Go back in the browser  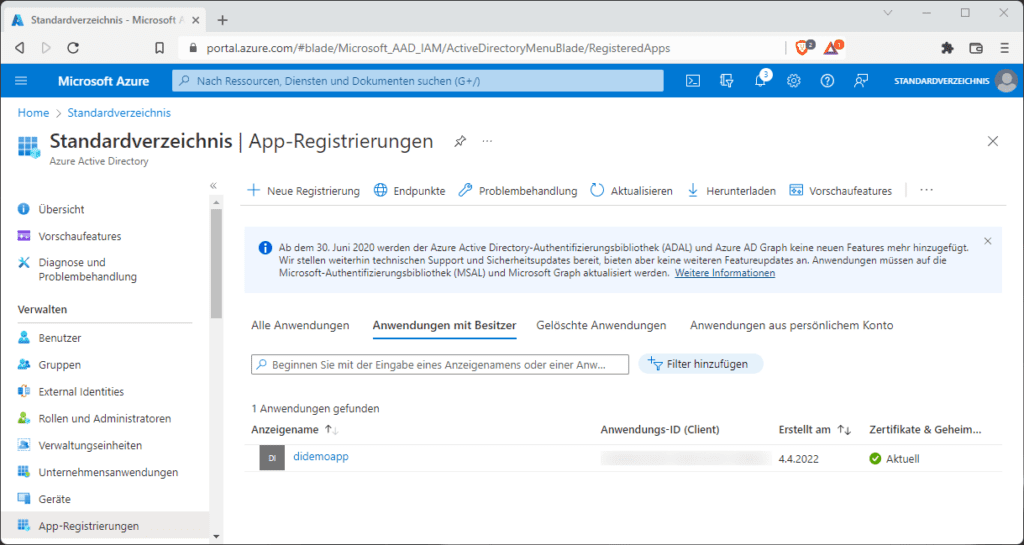[20, 48]
